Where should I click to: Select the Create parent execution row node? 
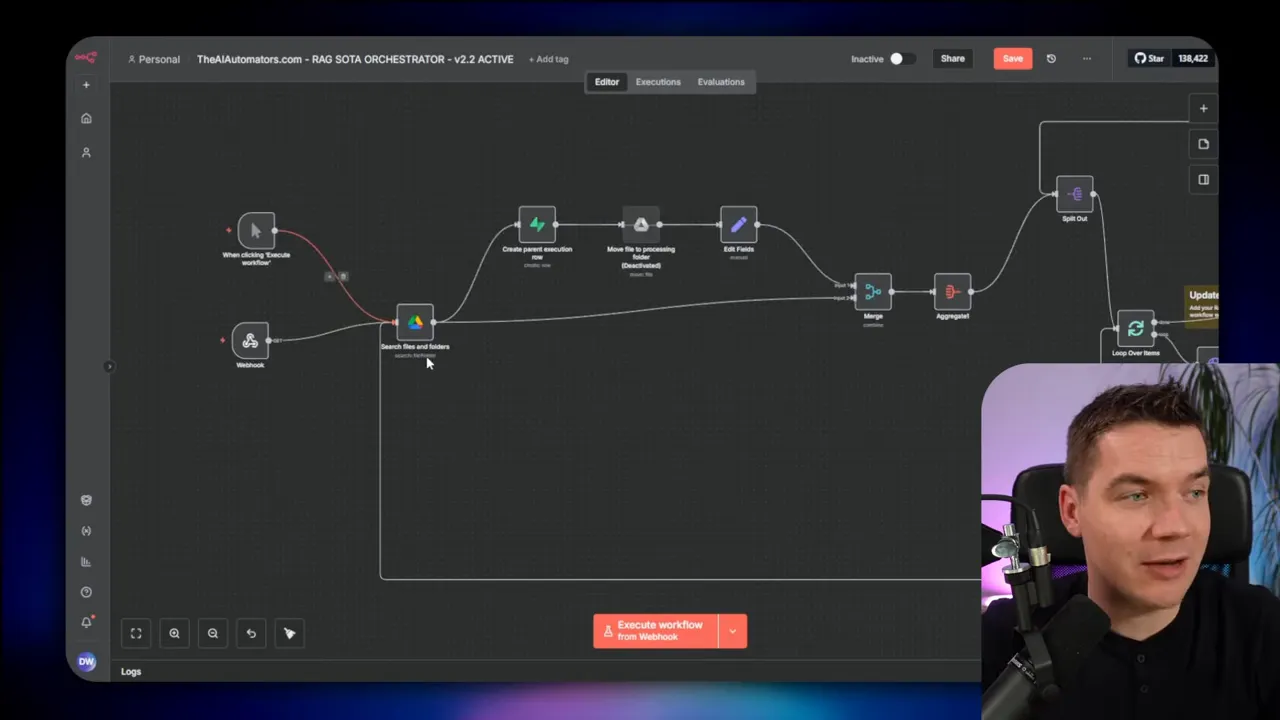[537, 225]
